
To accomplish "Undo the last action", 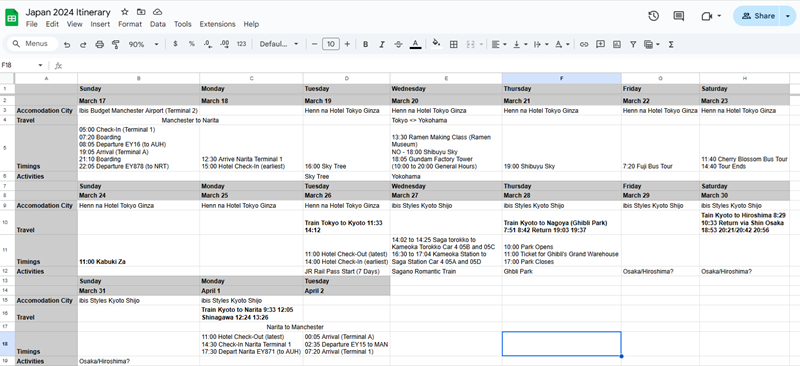I will click(x=67, y=44).
